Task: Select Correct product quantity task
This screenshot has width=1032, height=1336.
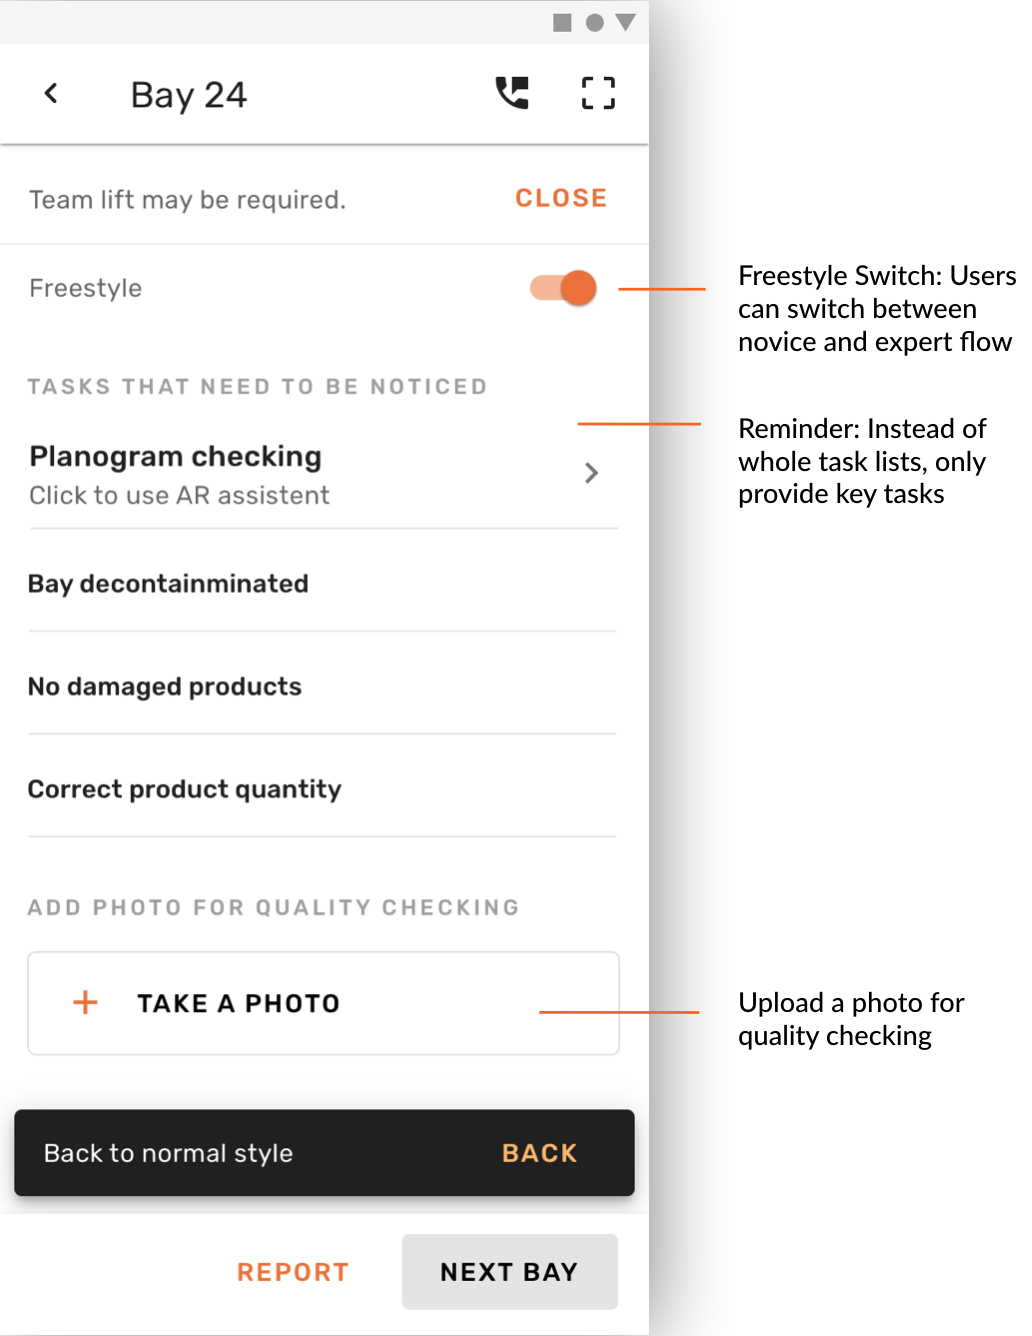Action: tap(185, 789)
